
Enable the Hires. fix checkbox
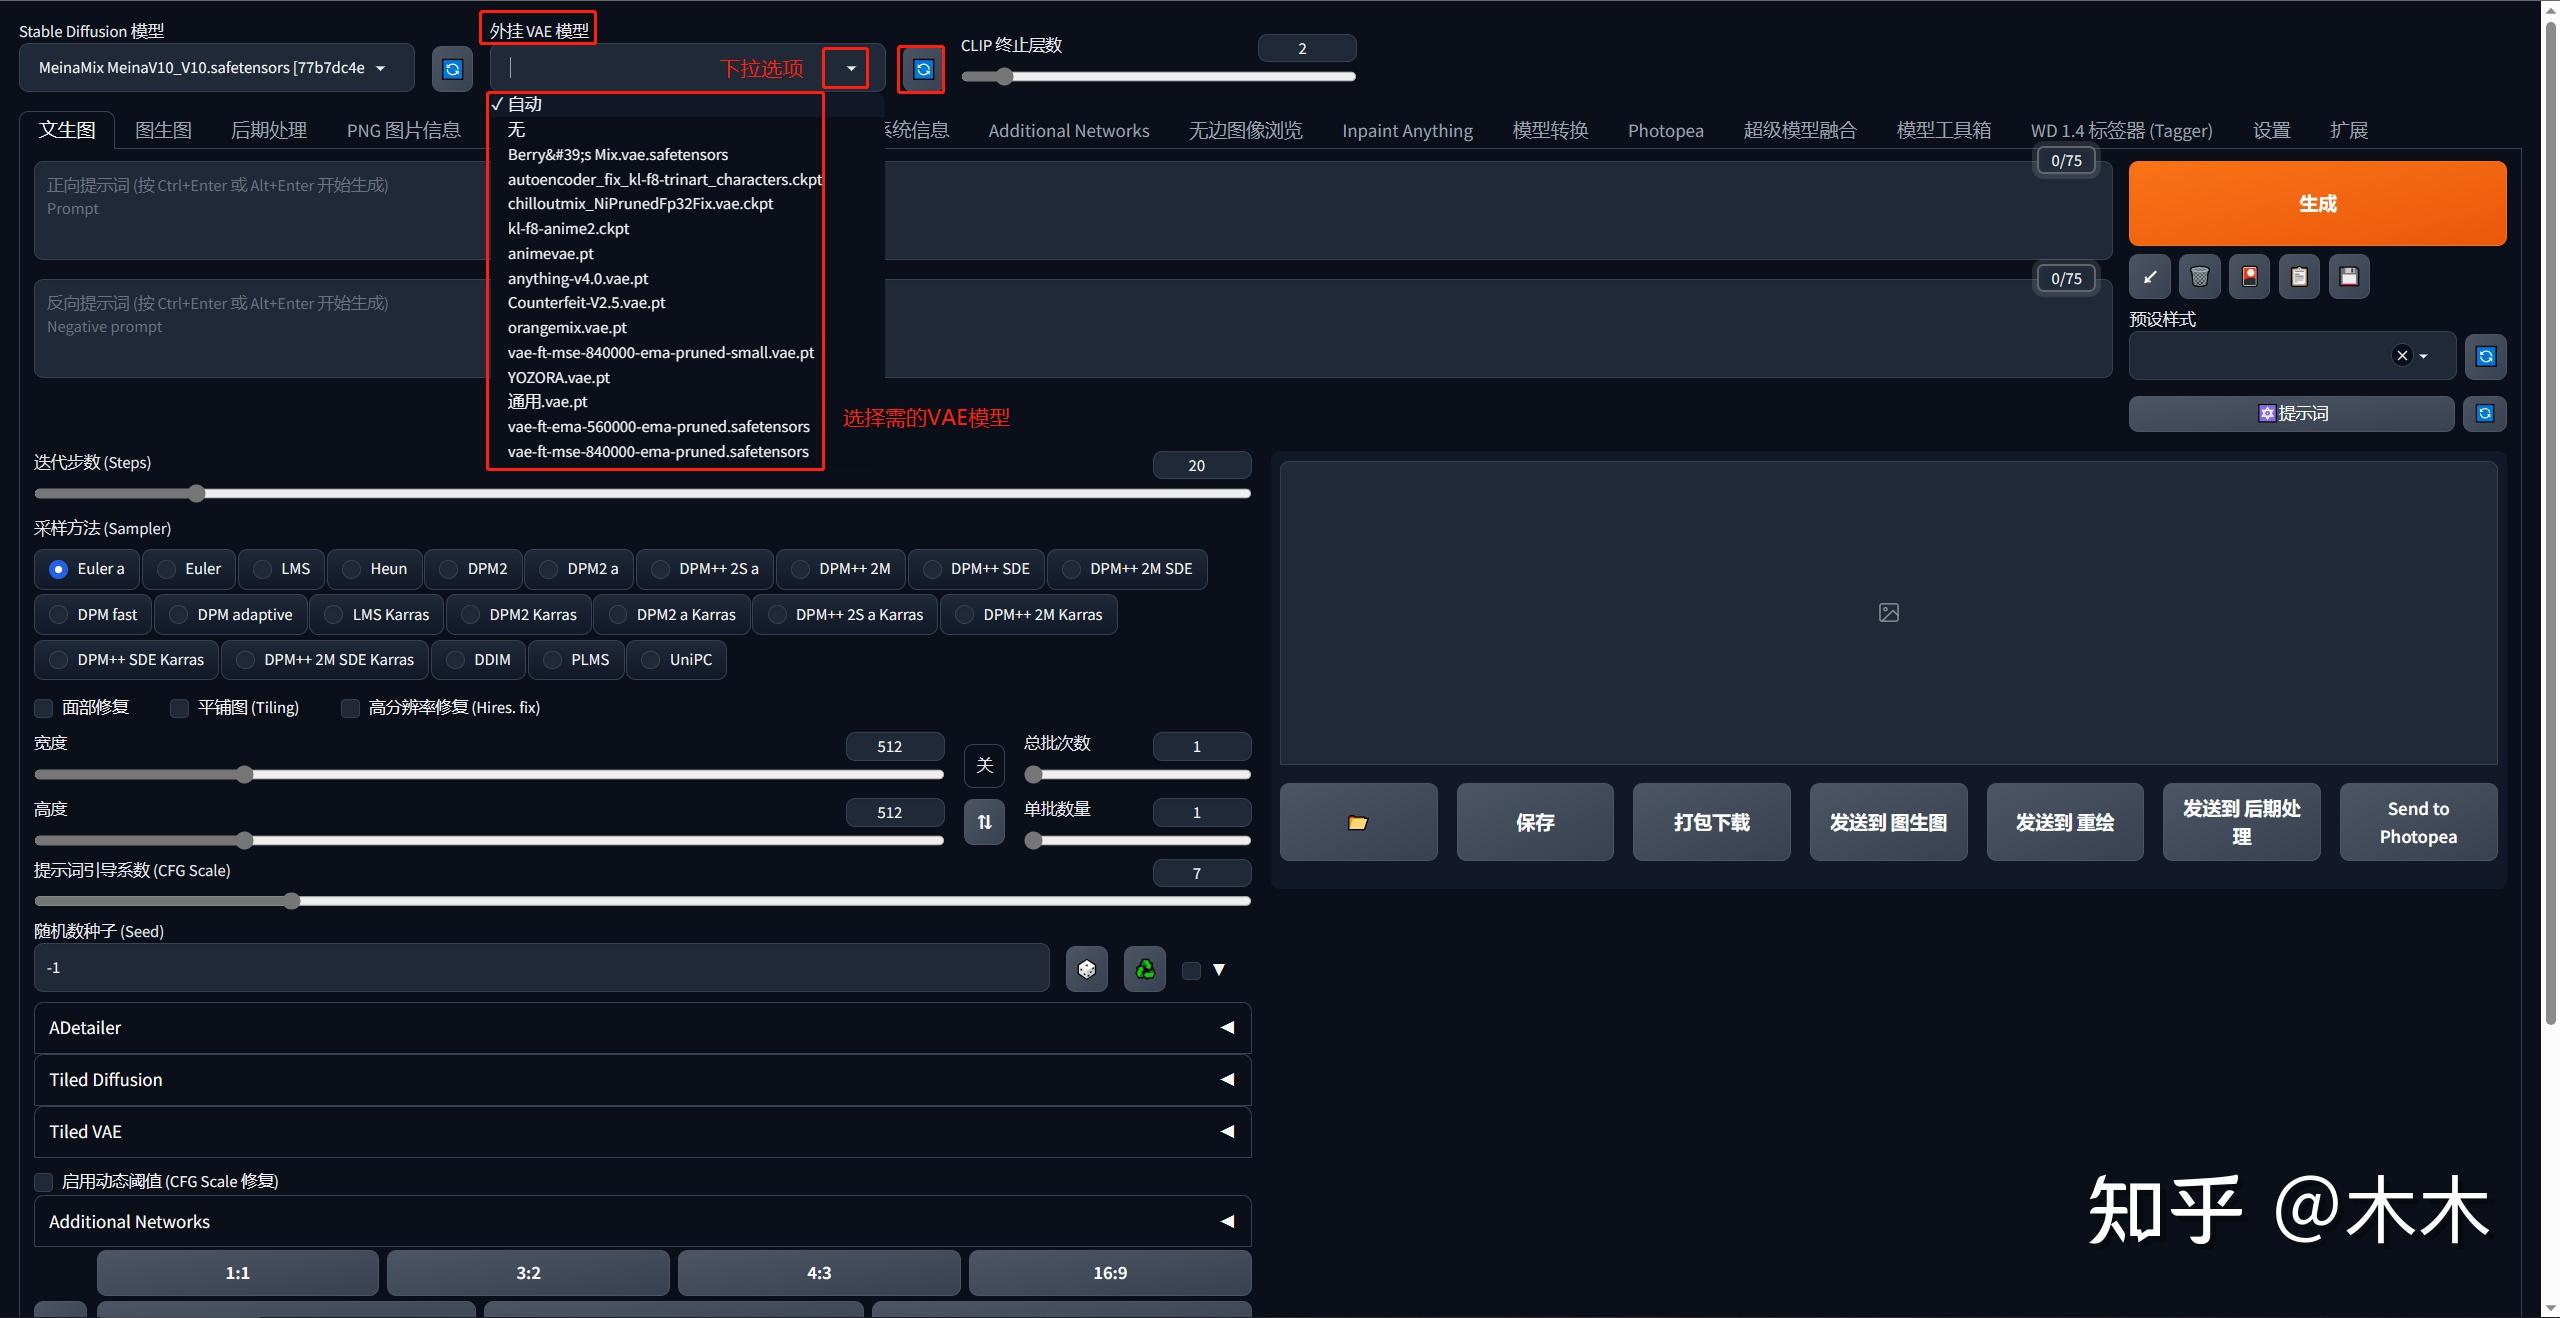(x=350, y=708)
